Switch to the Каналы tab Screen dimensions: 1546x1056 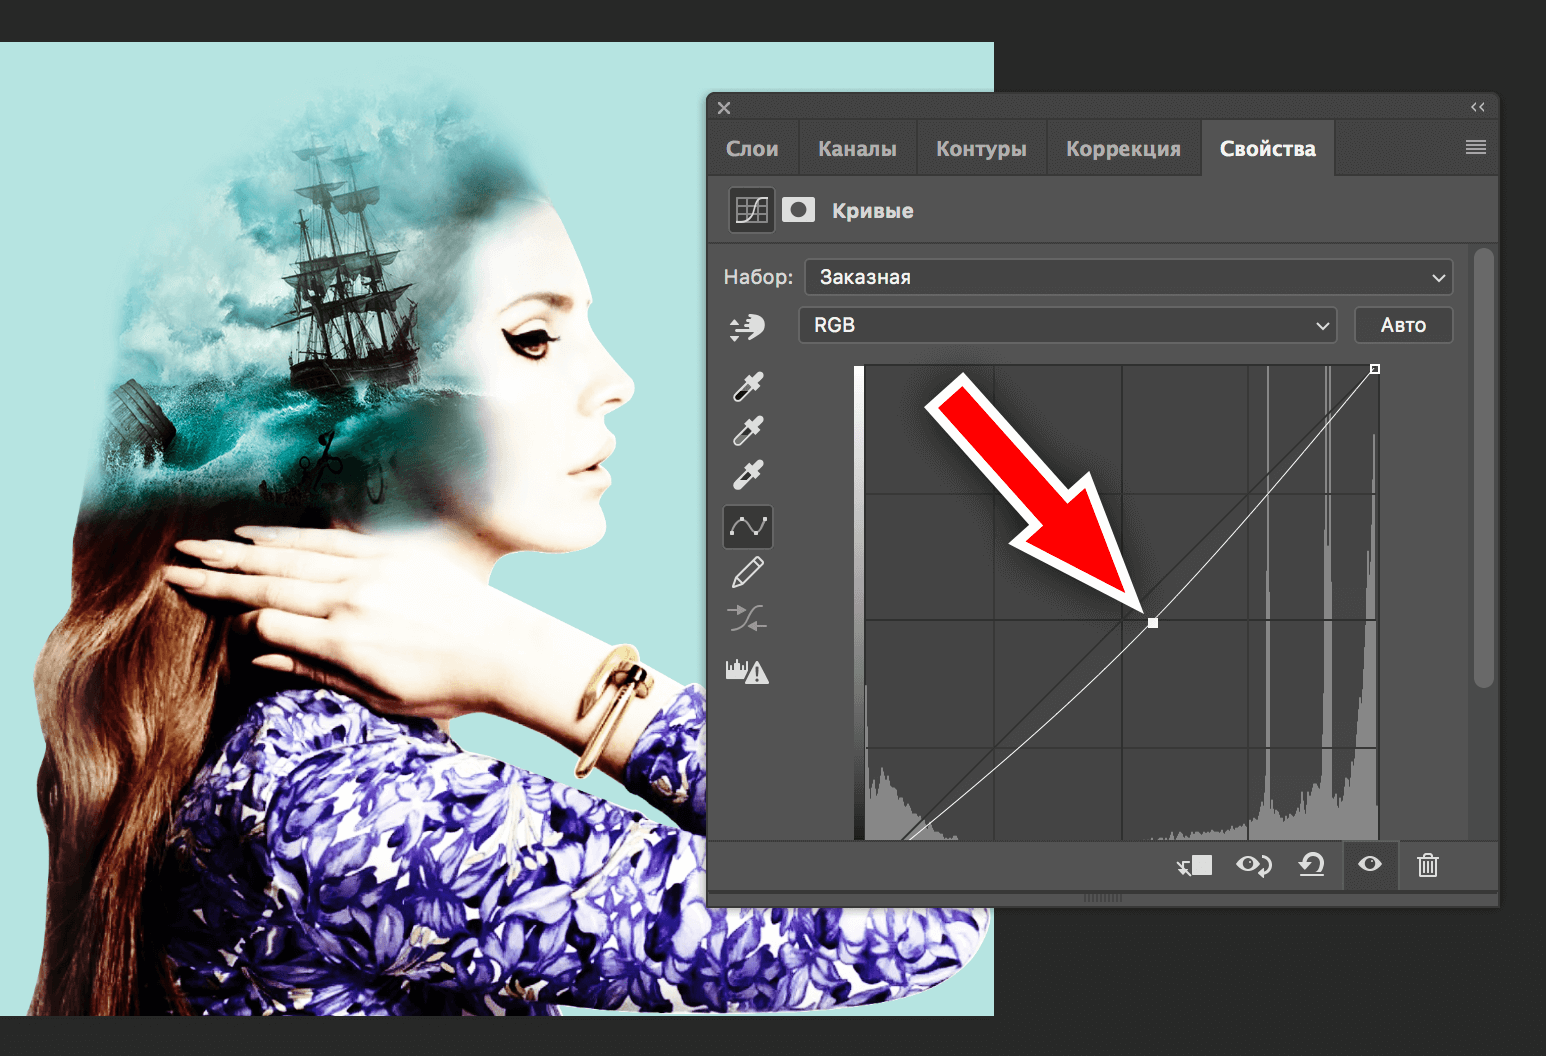[x=857, y=149]
